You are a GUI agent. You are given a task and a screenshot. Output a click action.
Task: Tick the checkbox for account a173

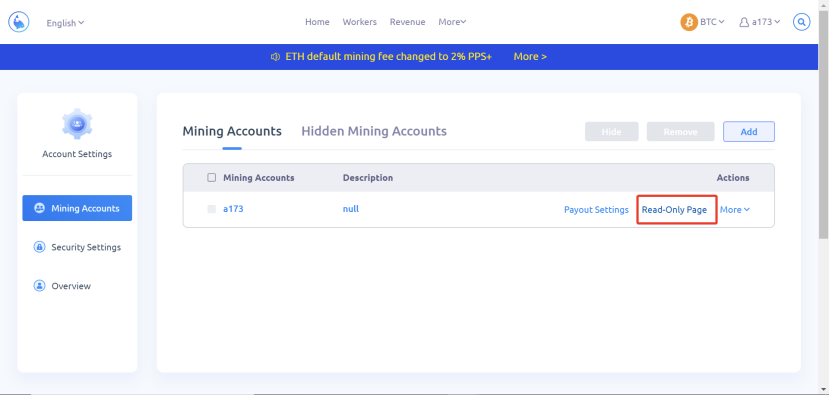point(212,209)
